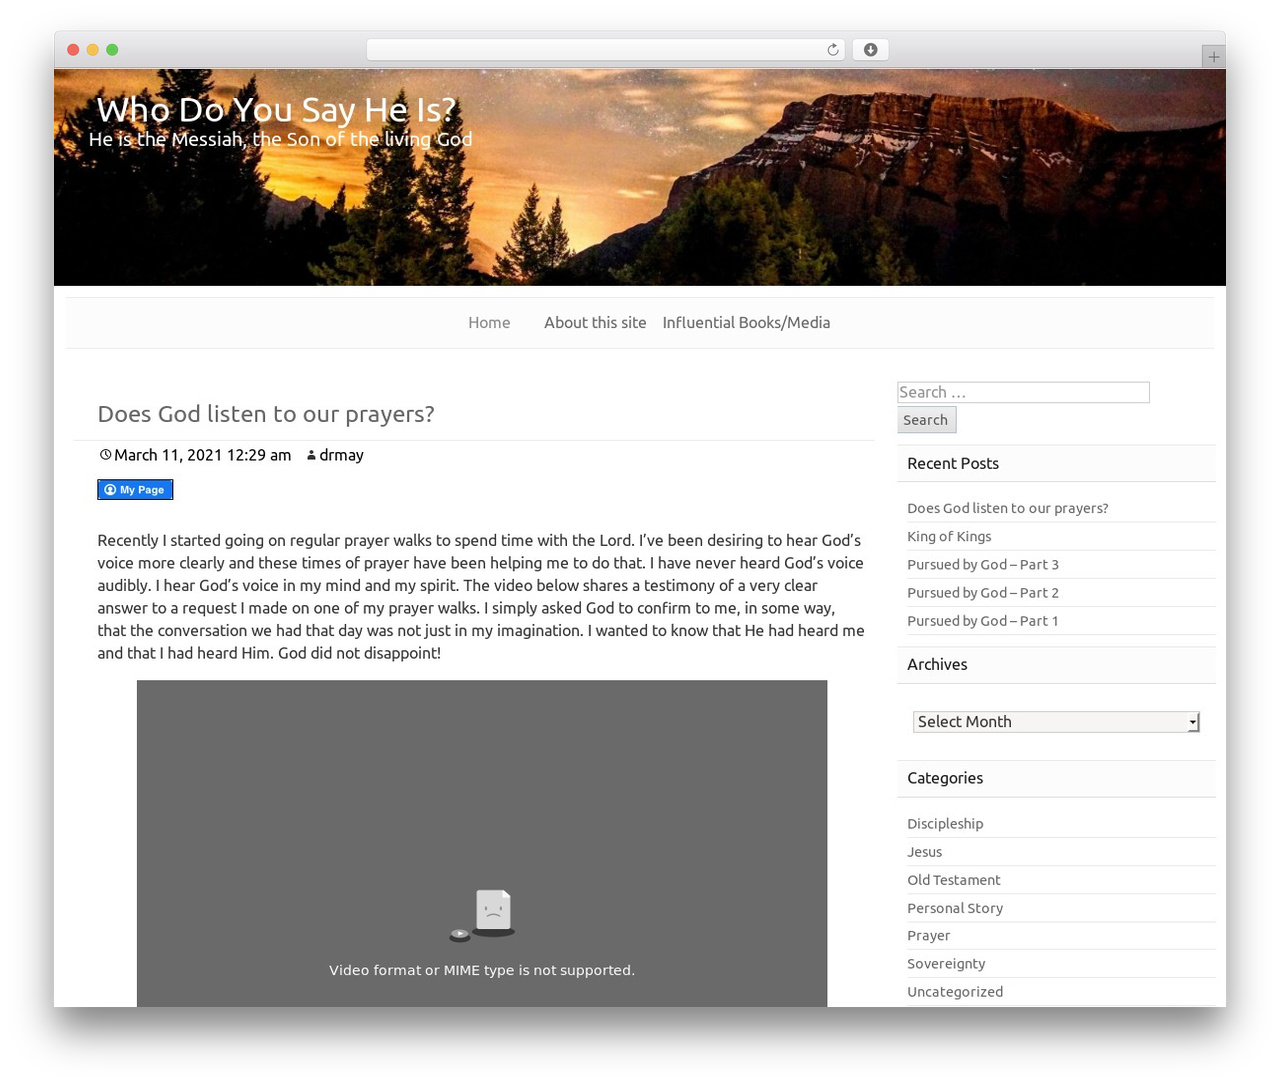Click the March 11, 2021 post date link

(203, 455)
